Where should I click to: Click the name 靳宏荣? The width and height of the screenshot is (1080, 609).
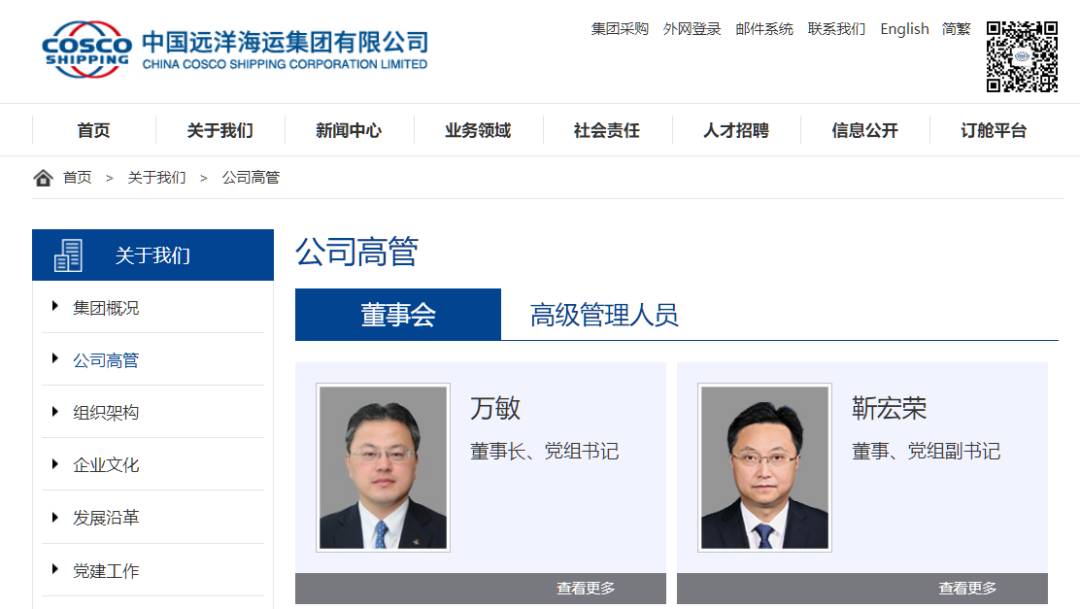pos(889,409)
